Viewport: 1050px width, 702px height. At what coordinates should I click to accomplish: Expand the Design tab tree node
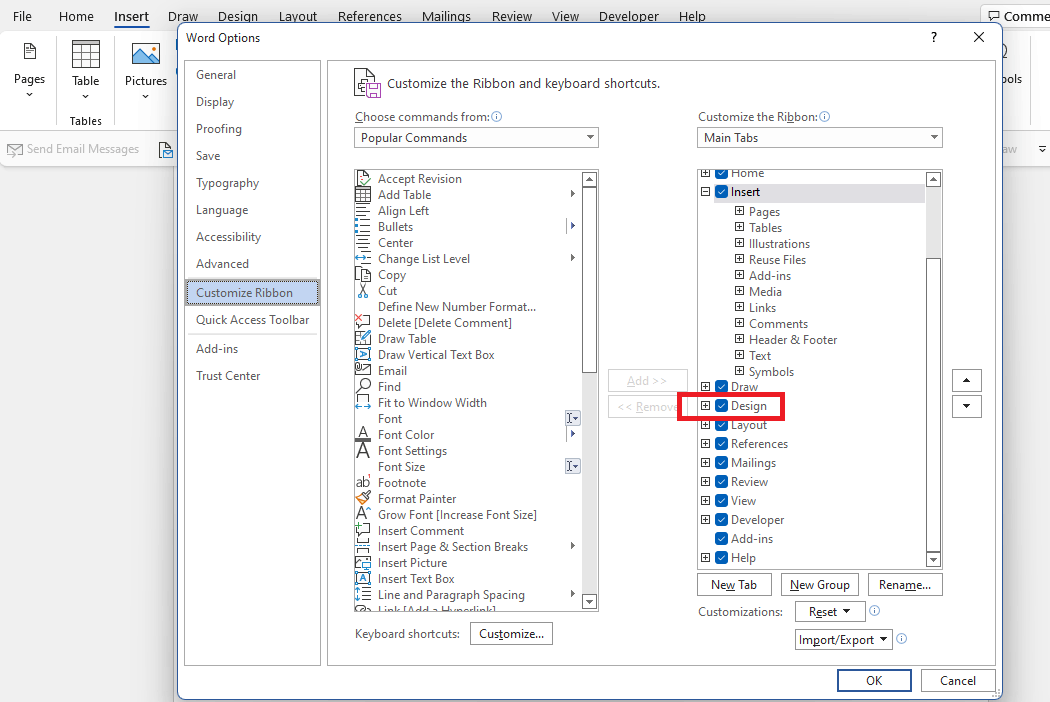[x=705, y=405]
